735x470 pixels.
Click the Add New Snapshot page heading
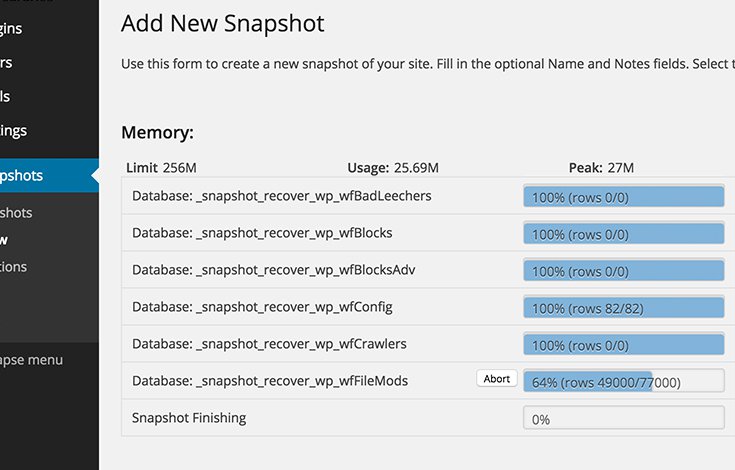pyautogui.click(x=222, y=22)
